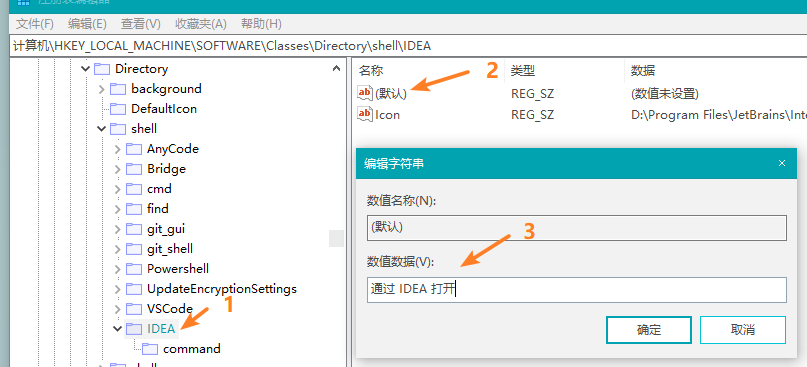This screenshot has width=807, height=367.
Task: Select the DefaultIcon tree label
Action: click(x=164, y=109)
